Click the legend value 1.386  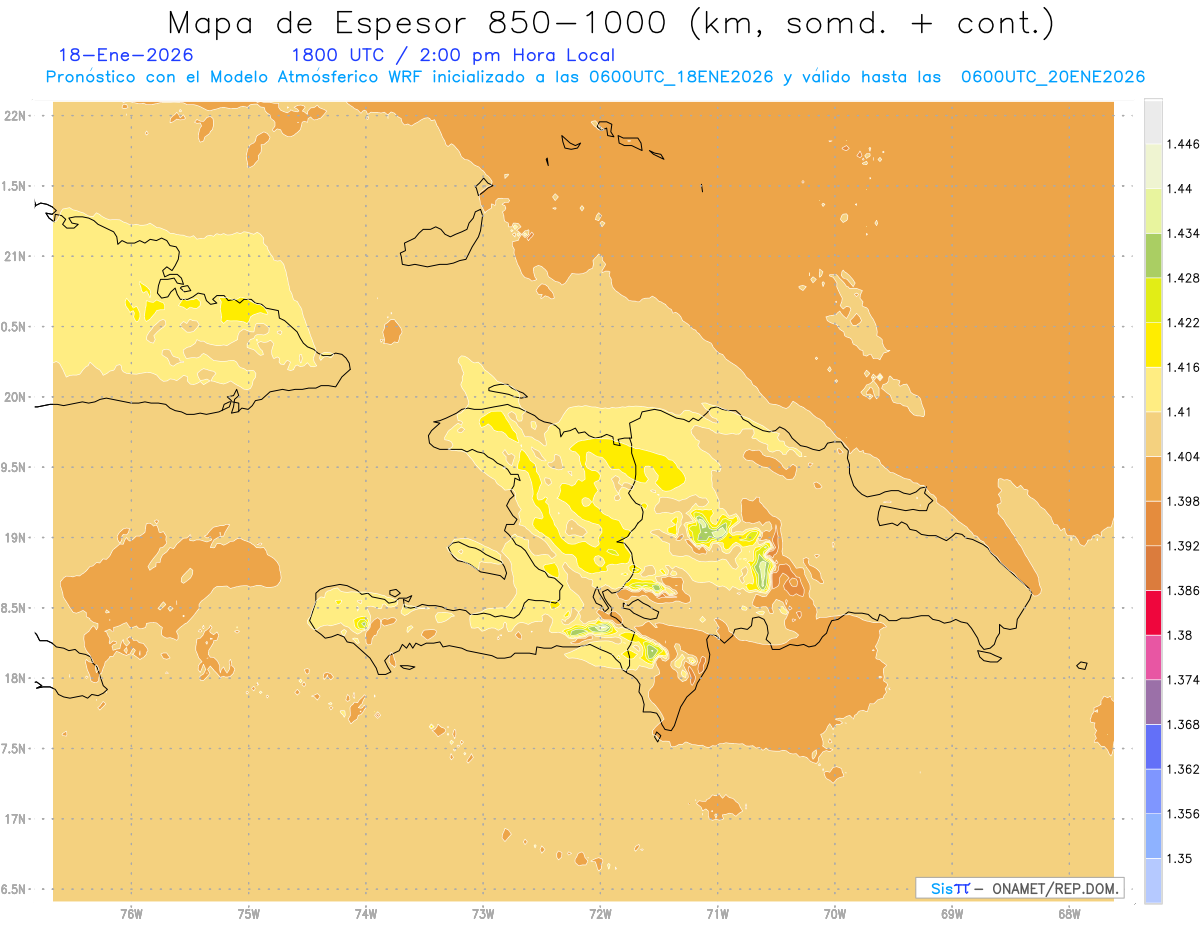click(x=1182, y=590)
